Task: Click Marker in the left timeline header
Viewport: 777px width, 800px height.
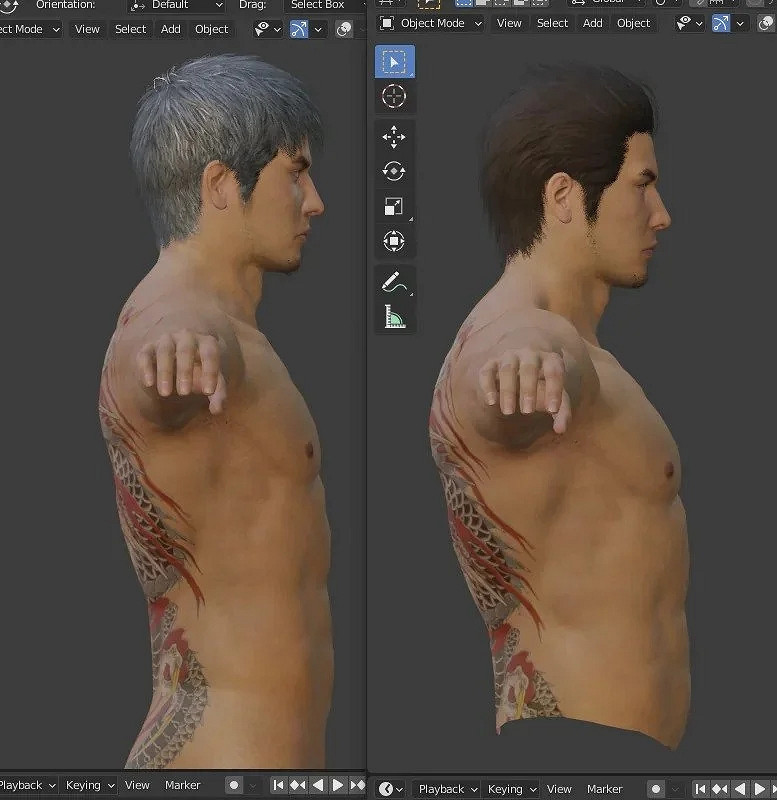Action: point(183,786)
